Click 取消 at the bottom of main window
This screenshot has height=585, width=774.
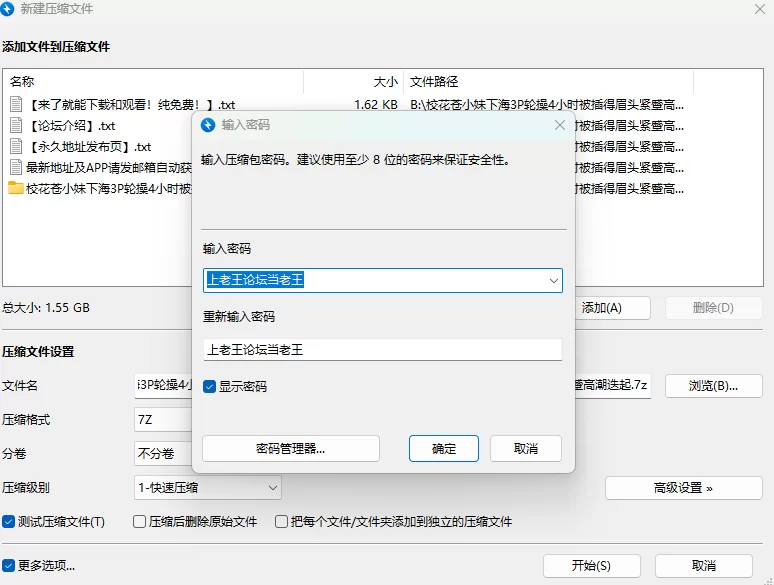coord(704,566)
